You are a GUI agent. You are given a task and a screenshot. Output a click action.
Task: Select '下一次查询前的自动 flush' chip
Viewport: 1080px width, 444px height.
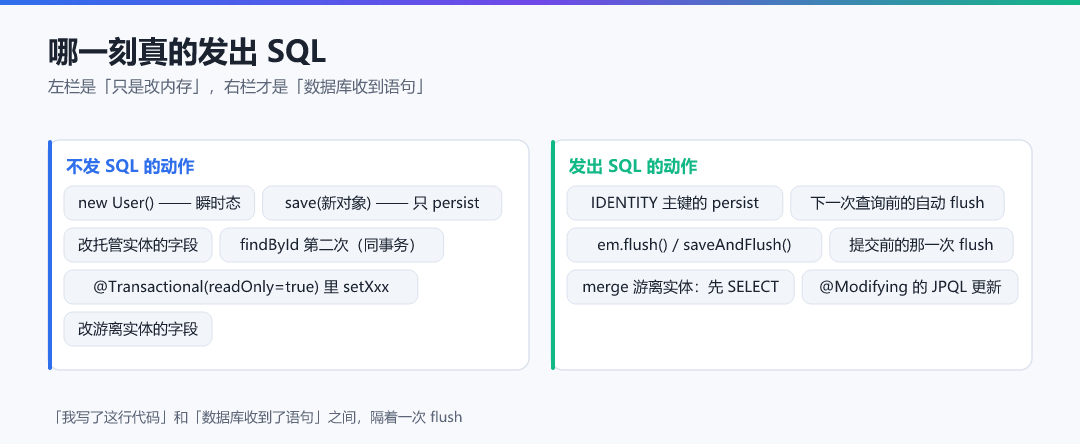tap(897, 203)
